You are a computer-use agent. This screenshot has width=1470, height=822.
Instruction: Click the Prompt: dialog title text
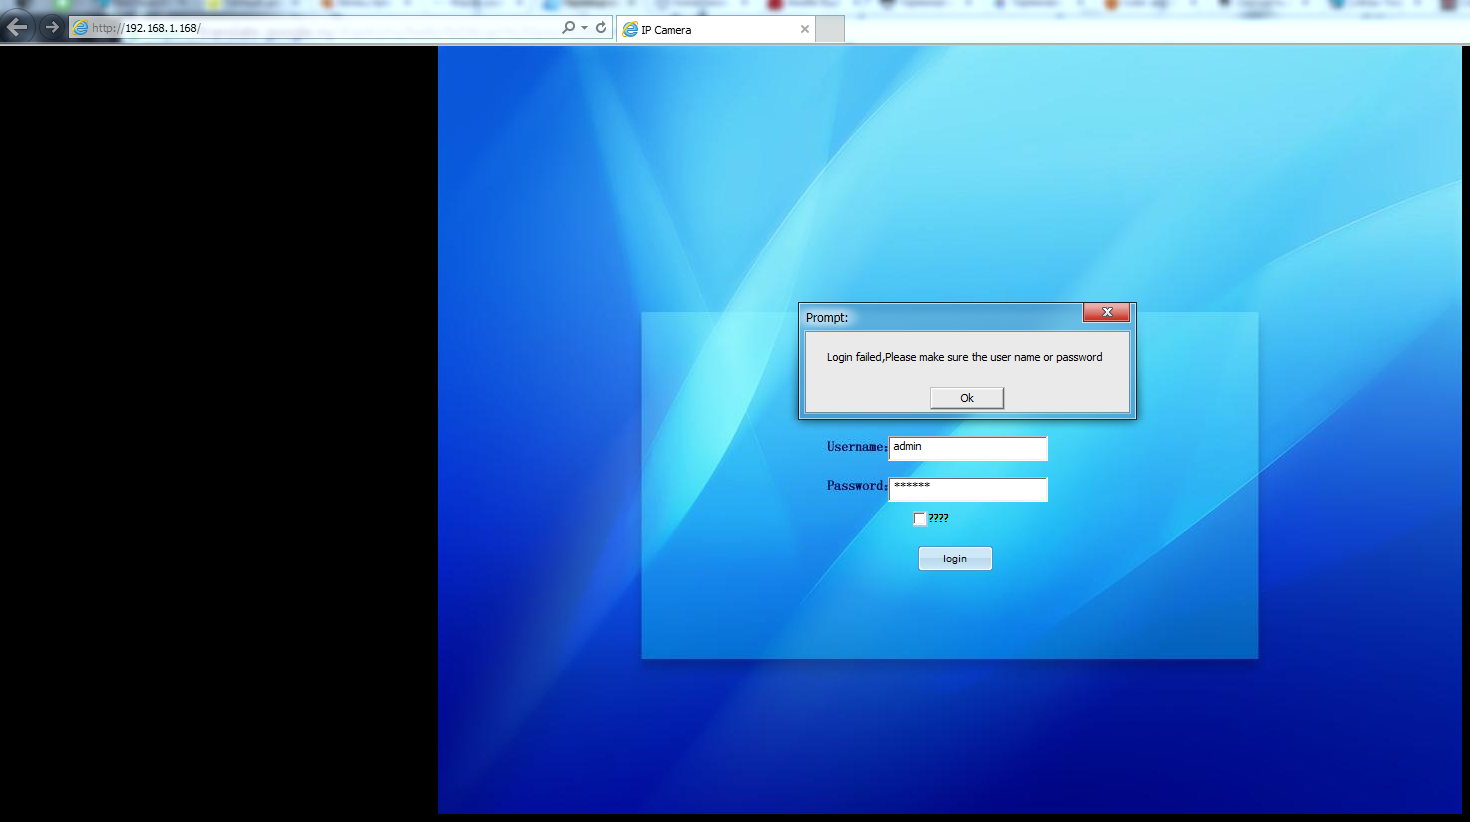click(x=827, y=318)
